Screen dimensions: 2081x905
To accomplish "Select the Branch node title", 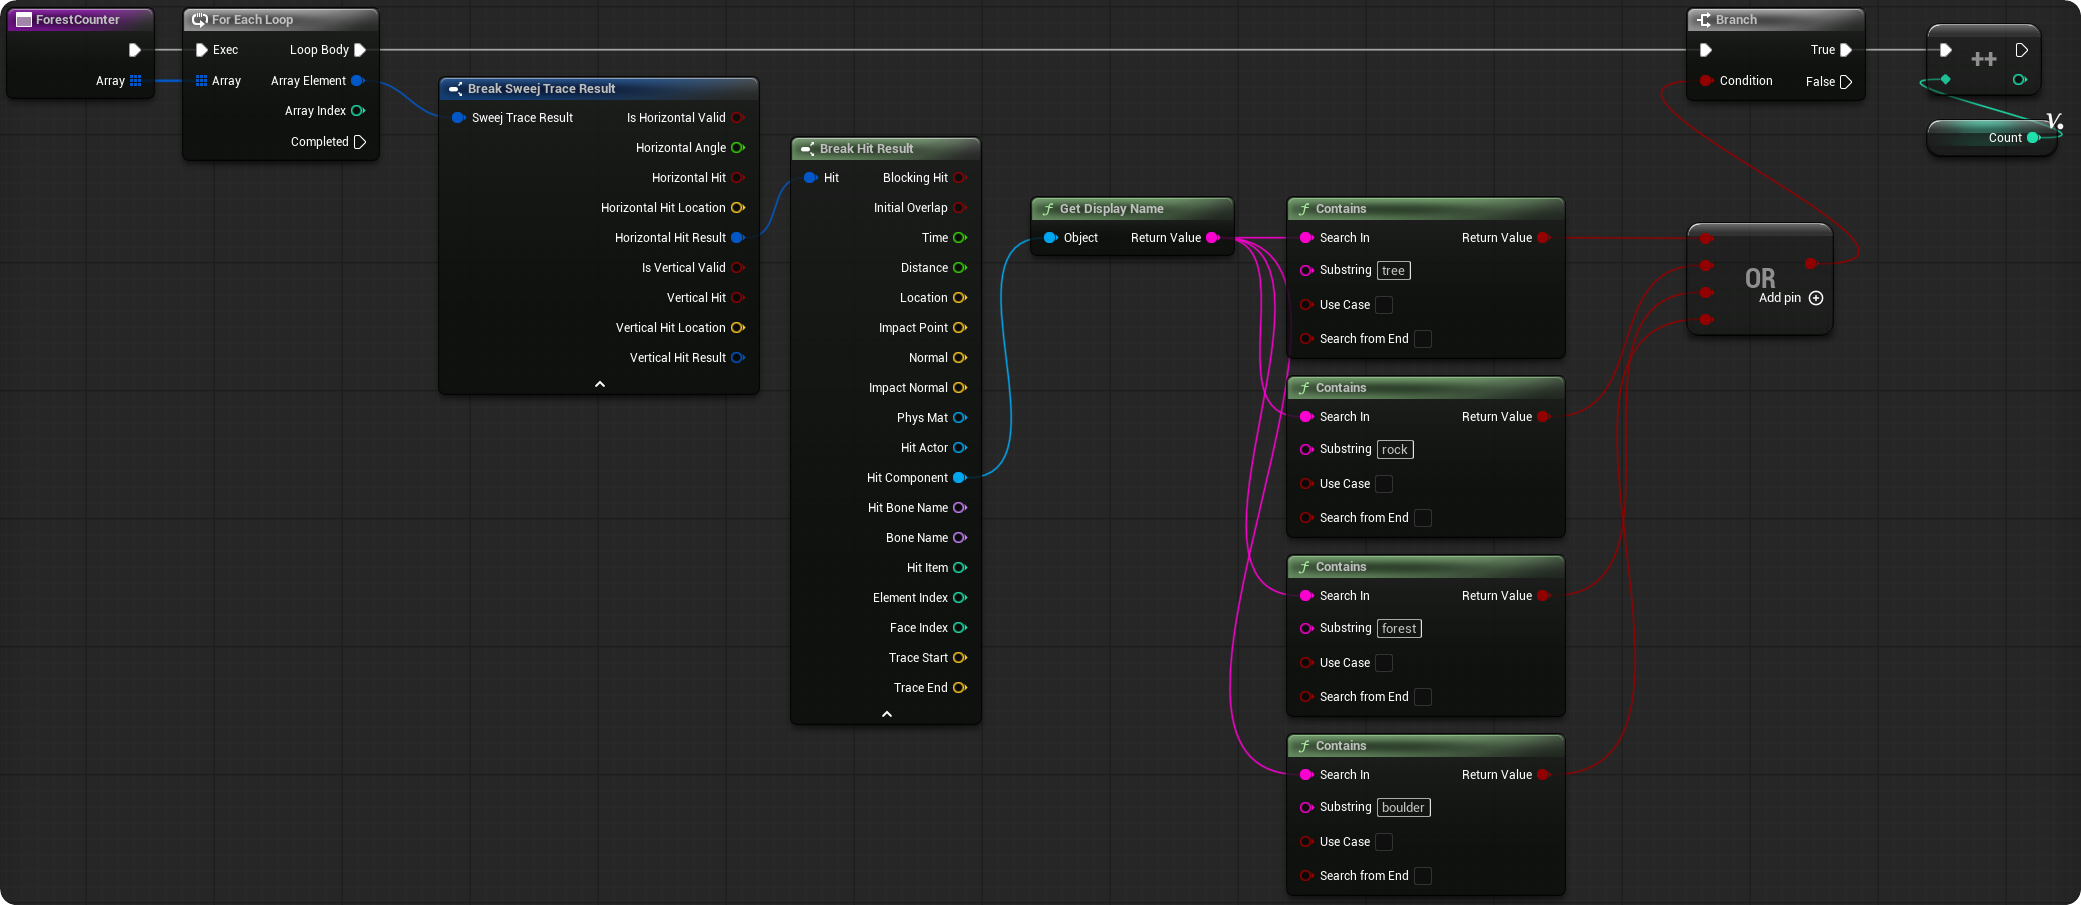I will click(x=1736, y=20).
